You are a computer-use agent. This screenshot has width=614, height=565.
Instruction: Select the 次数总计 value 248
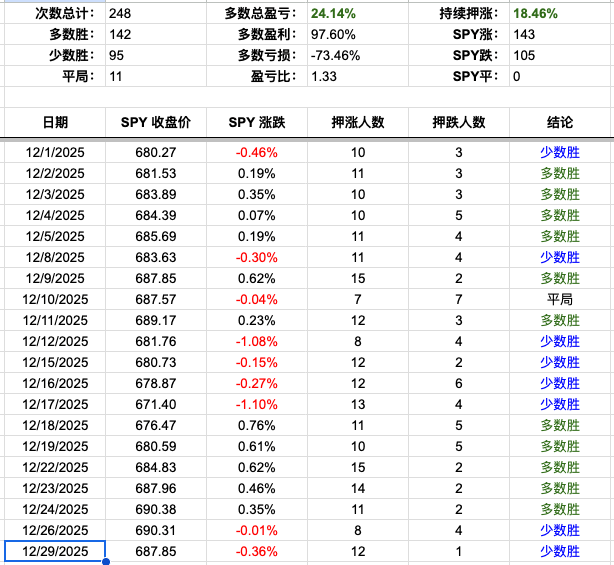click(x=156, y=13)
